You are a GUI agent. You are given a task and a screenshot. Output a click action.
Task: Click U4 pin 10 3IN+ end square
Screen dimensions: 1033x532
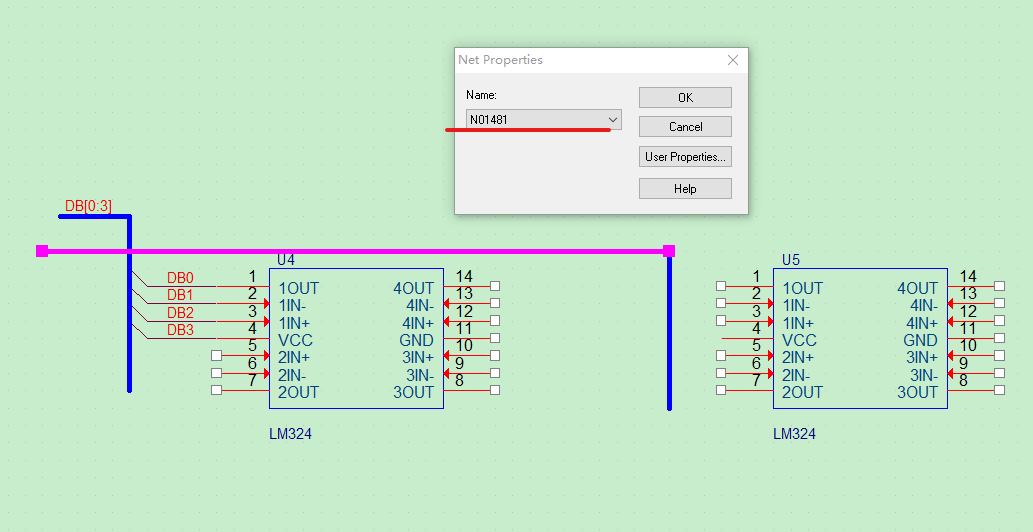point(495,356)
